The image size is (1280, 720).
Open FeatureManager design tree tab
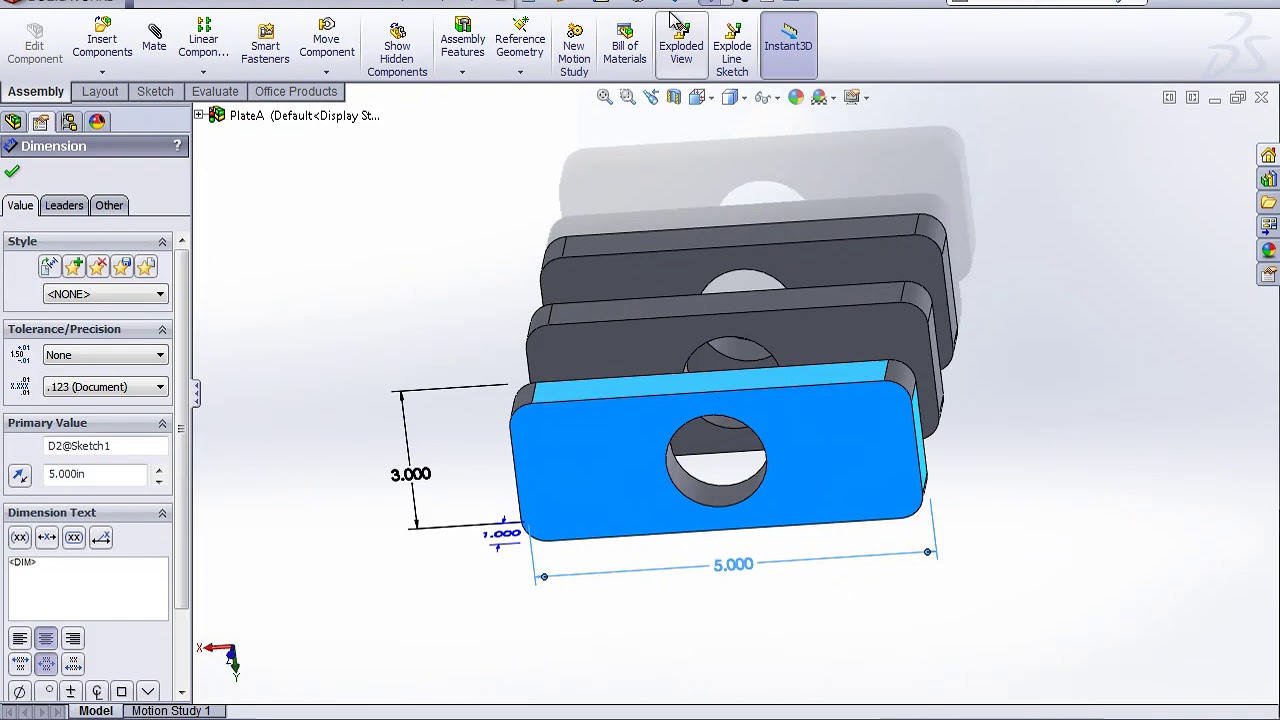coord(13,121)
